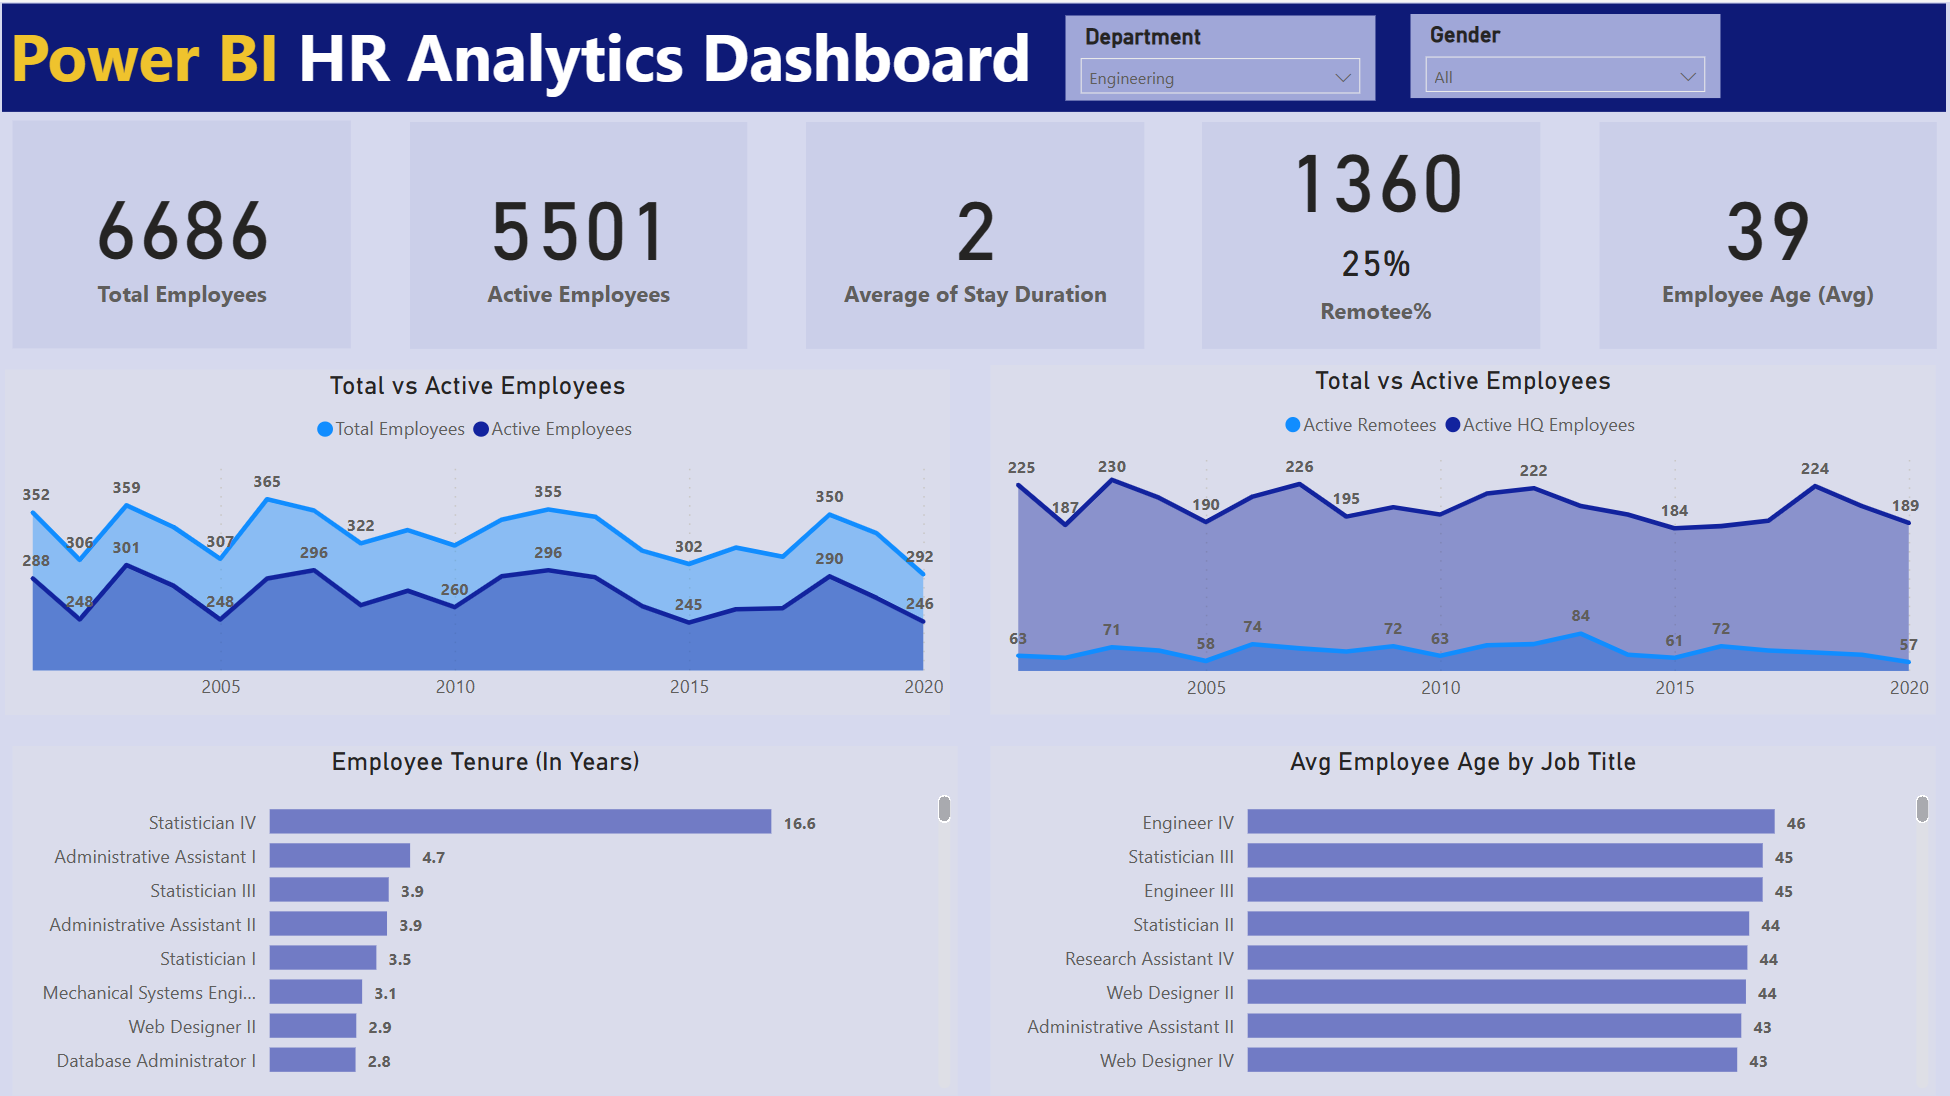Select the Average of Stay Duration card
The height and width of the screenshot is (1096, 1950).
click(x=975, y=236)
